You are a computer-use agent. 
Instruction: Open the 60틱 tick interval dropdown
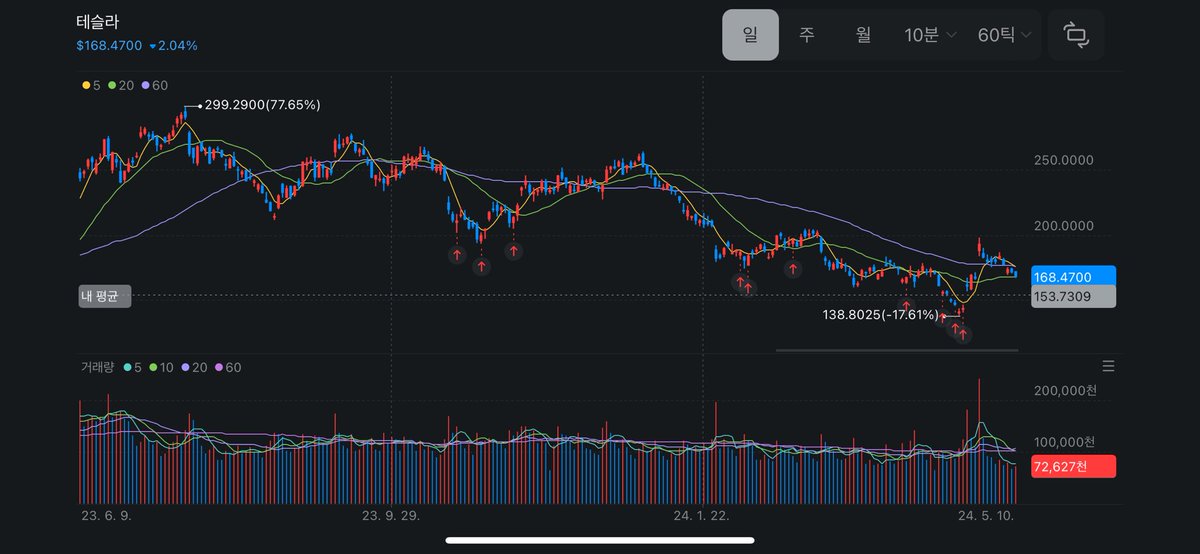tap(1004, 35)
